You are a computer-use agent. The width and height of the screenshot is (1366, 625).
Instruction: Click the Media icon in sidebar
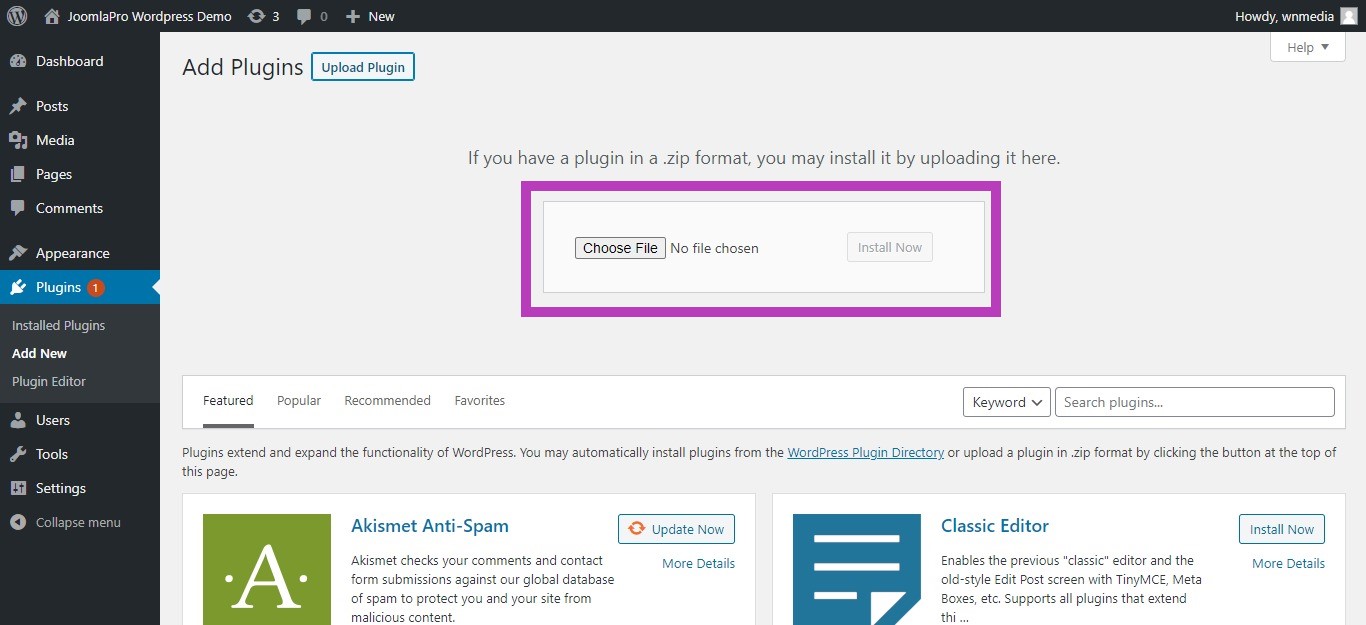click(18, 140)
